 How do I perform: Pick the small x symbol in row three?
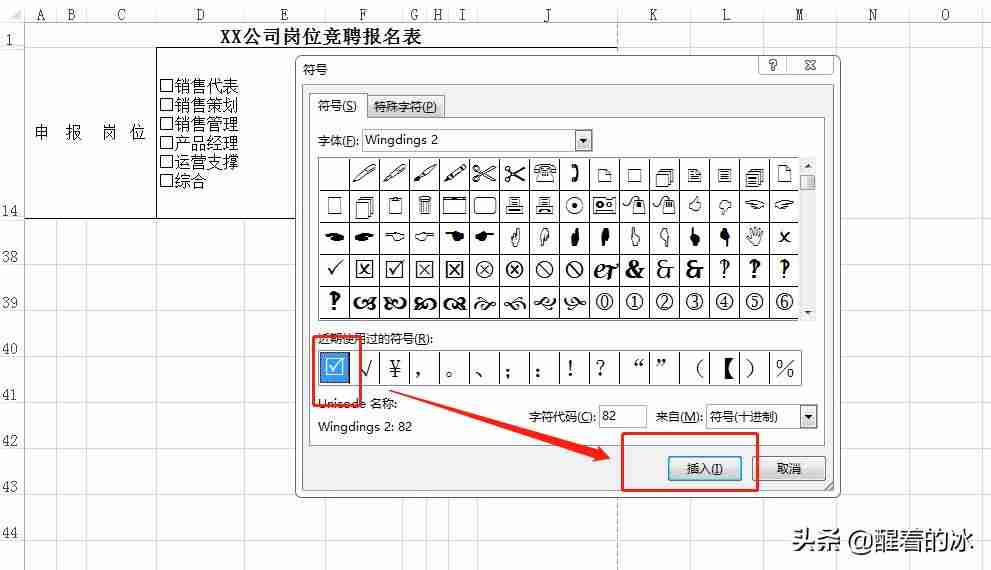pos(784,237)
